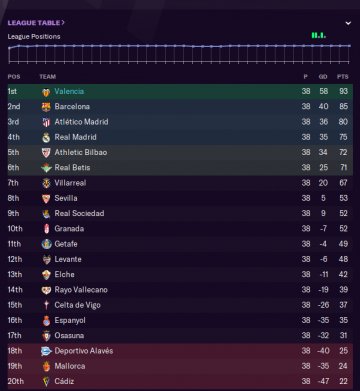Click the Real Betis crest icon

coord(46,168)
